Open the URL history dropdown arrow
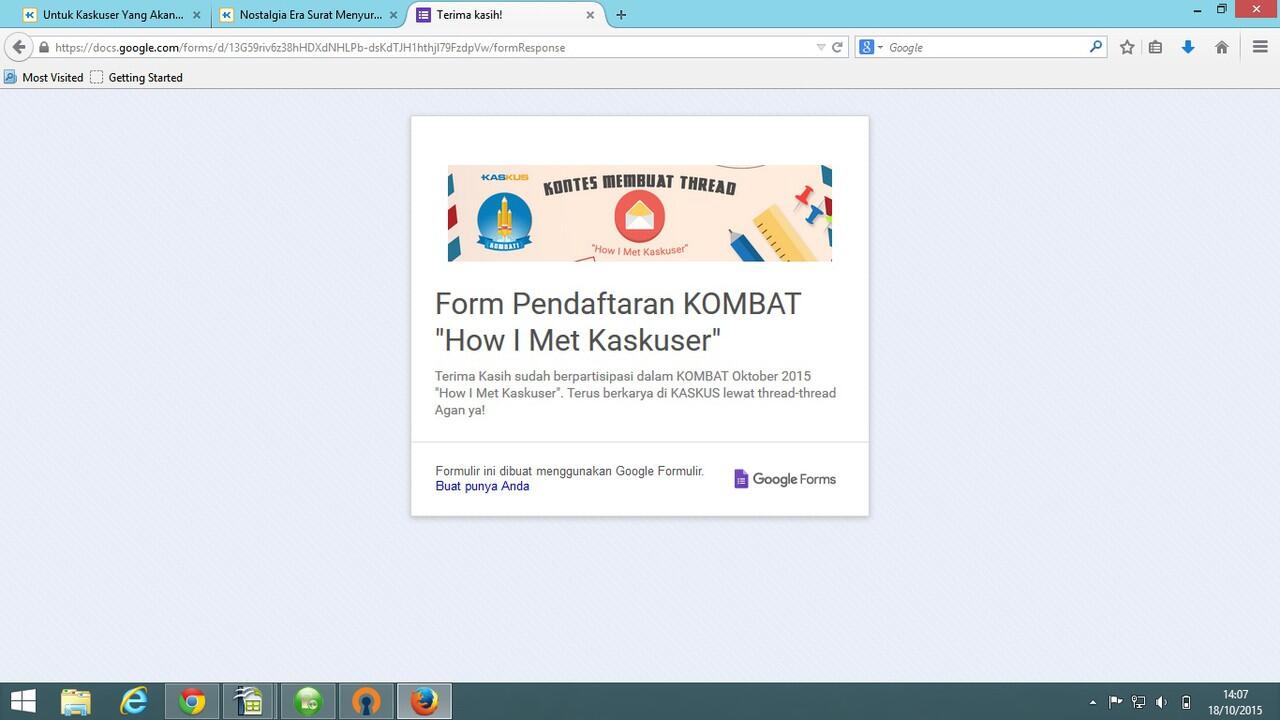Screen dimensions: 1280x720 click(821, 47)
